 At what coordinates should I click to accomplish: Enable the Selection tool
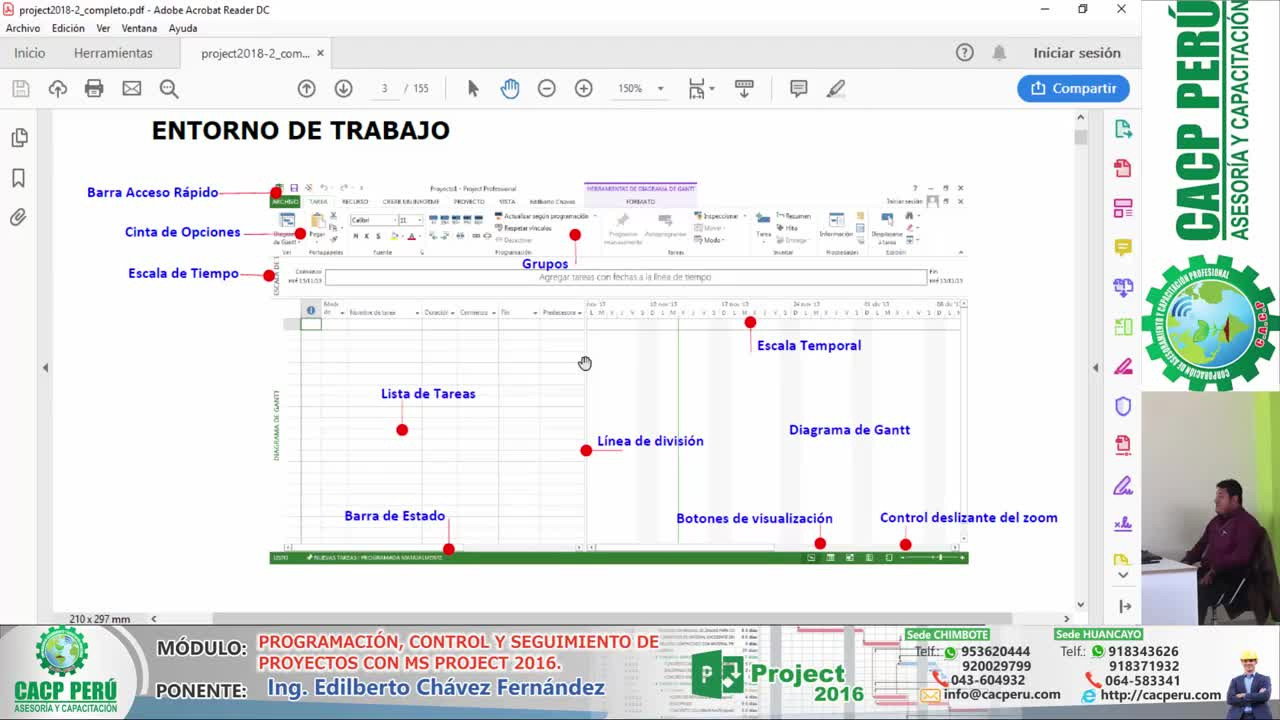472,88
